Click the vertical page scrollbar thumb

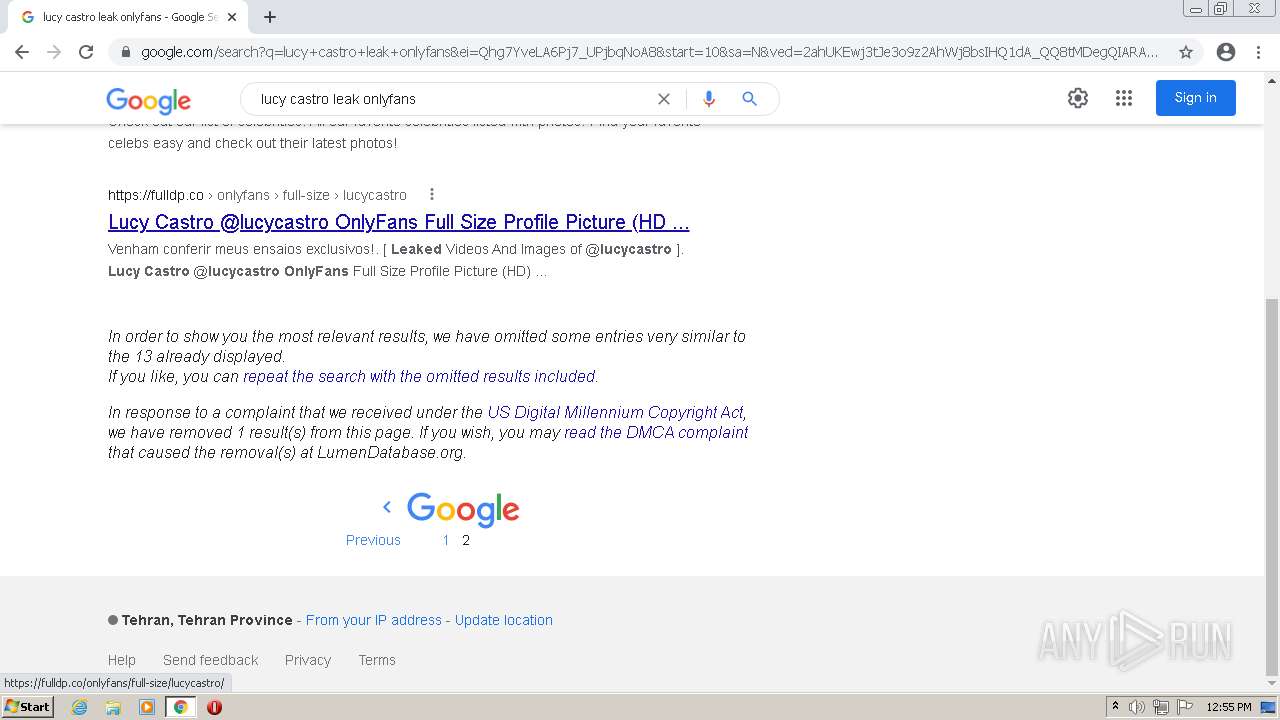coord(1272,487)
